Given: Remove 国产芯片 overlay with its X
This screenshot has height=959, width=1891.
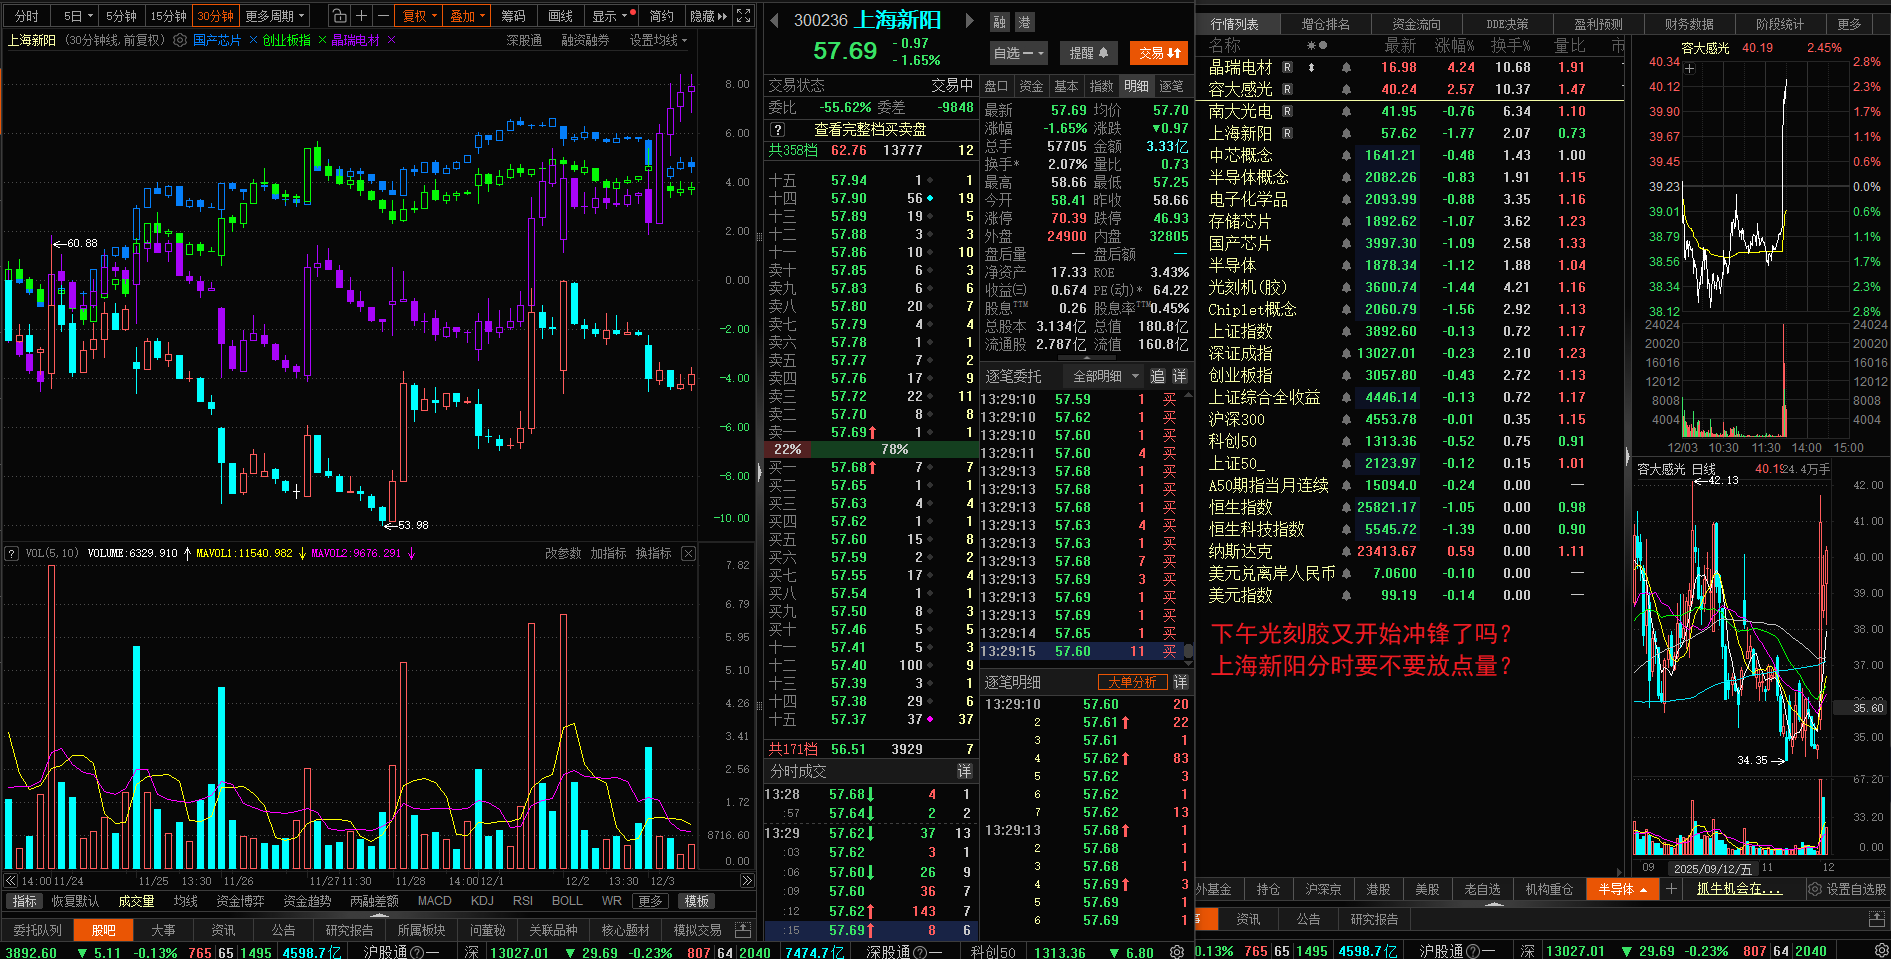Looking at the screenshot, I should 253,40.
